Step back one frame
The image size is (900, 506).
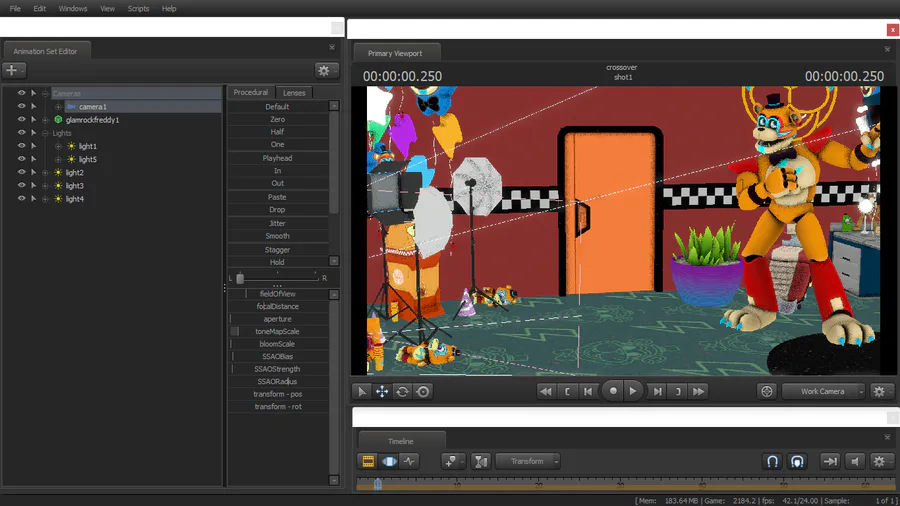tap(588, 391)
